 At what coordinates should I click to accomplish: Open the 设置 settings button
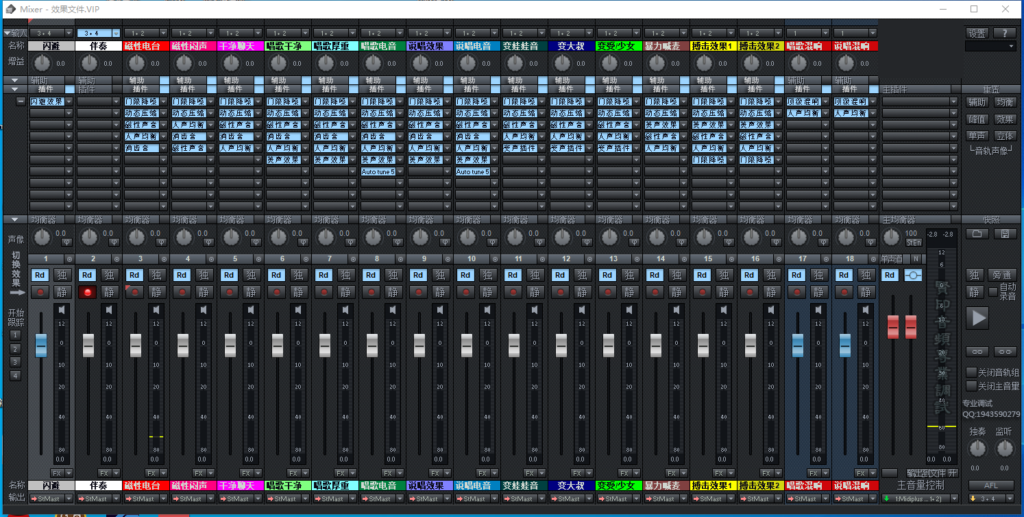[x=977, y=33]
